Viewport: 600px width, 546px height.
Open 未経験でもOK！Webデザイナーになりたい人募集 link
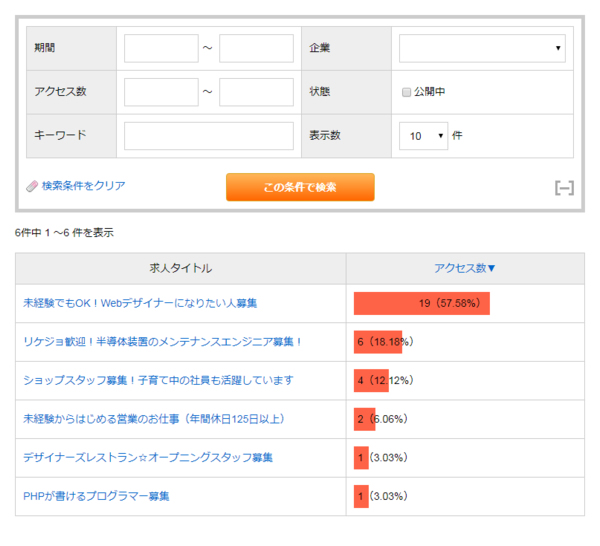tap(140, 303)
